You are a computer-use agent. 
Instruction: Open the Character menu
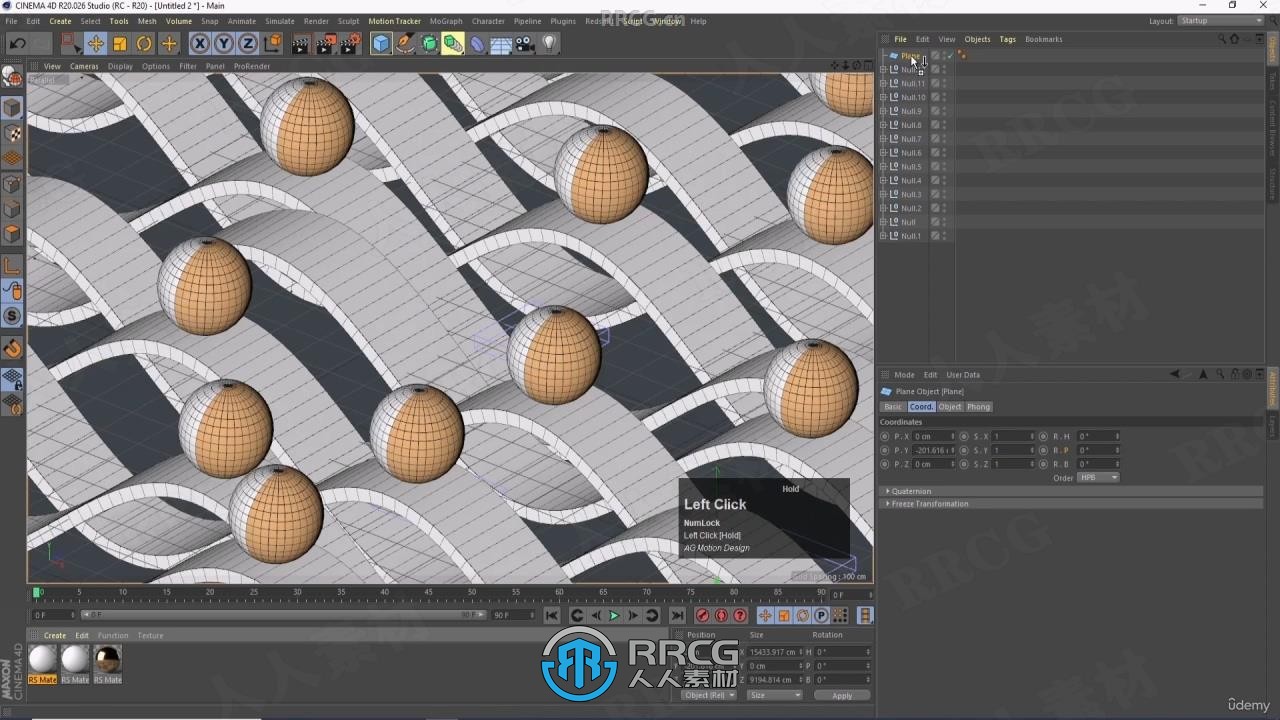488,21
